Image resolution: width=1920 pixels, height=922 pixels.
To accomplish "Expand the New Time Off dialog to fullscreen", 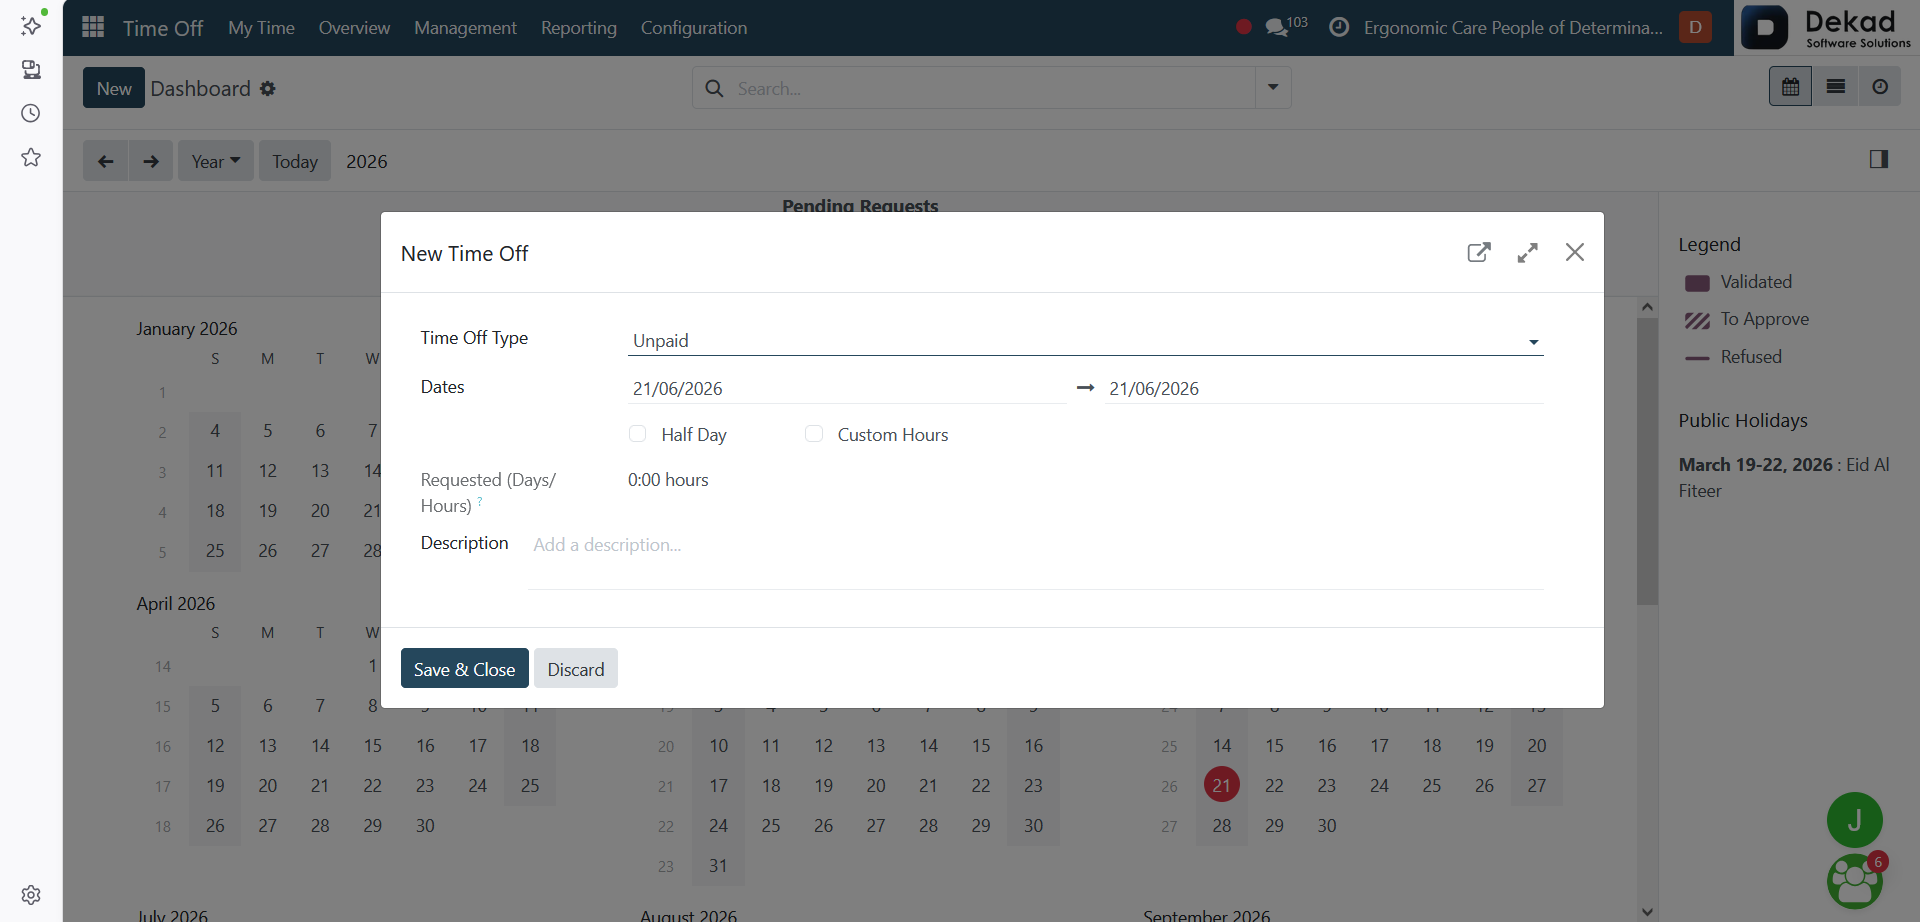I will pyautogui.click(x=1527, y=253).
